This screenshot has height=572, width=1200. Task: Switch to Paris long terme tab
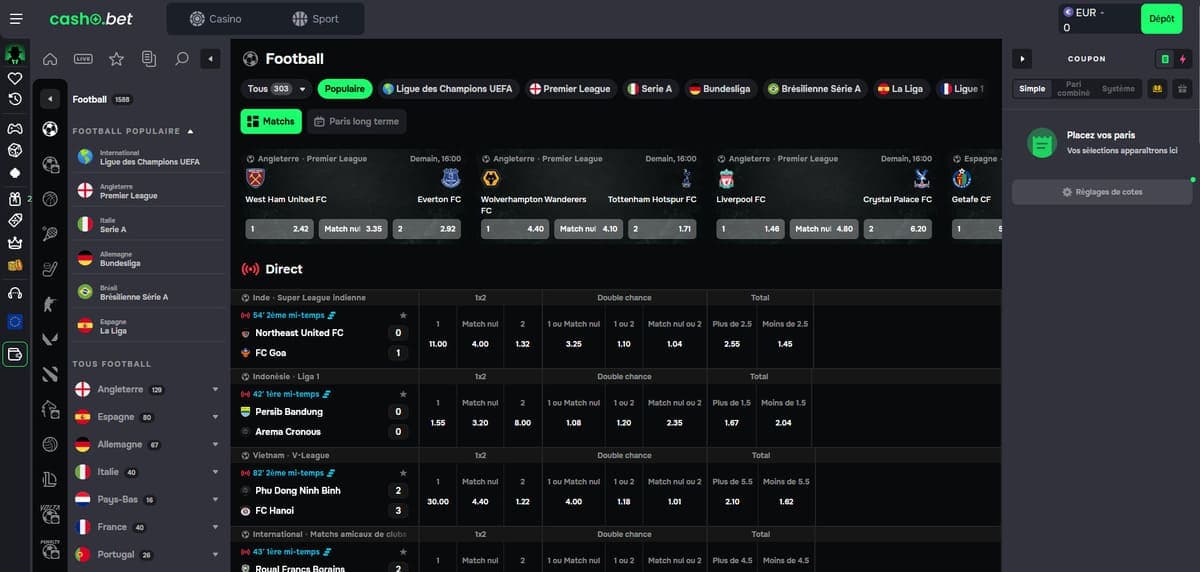356,122
